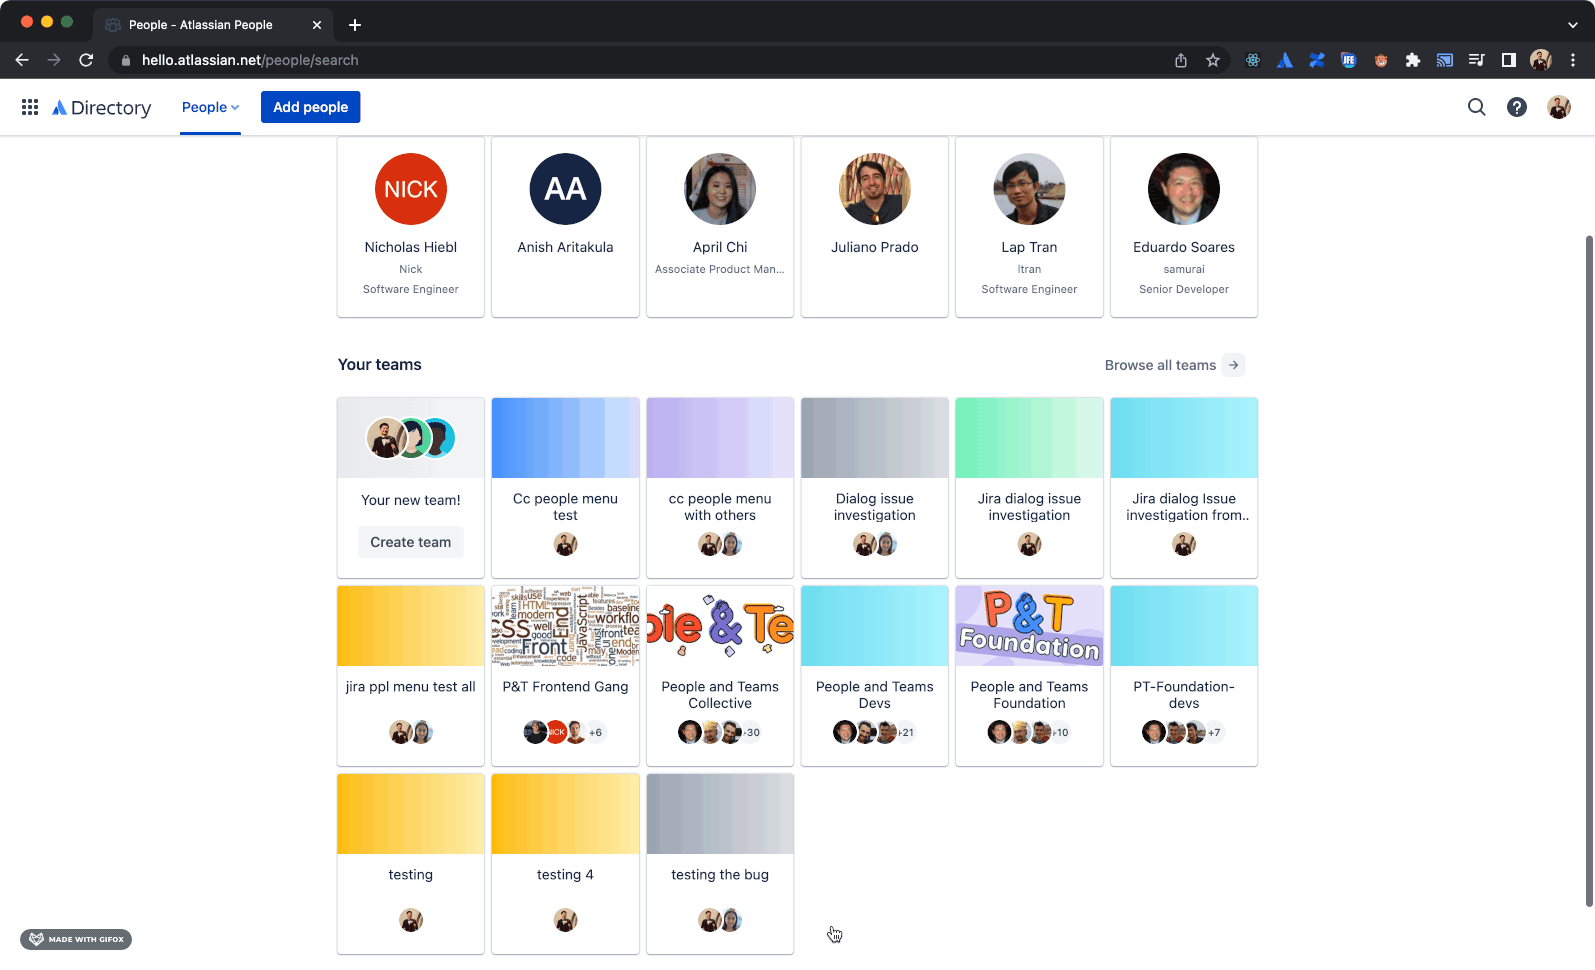Click the browser back arrow
The image size is (1595, 970).
pyautogui.click(x=22, y=60)
